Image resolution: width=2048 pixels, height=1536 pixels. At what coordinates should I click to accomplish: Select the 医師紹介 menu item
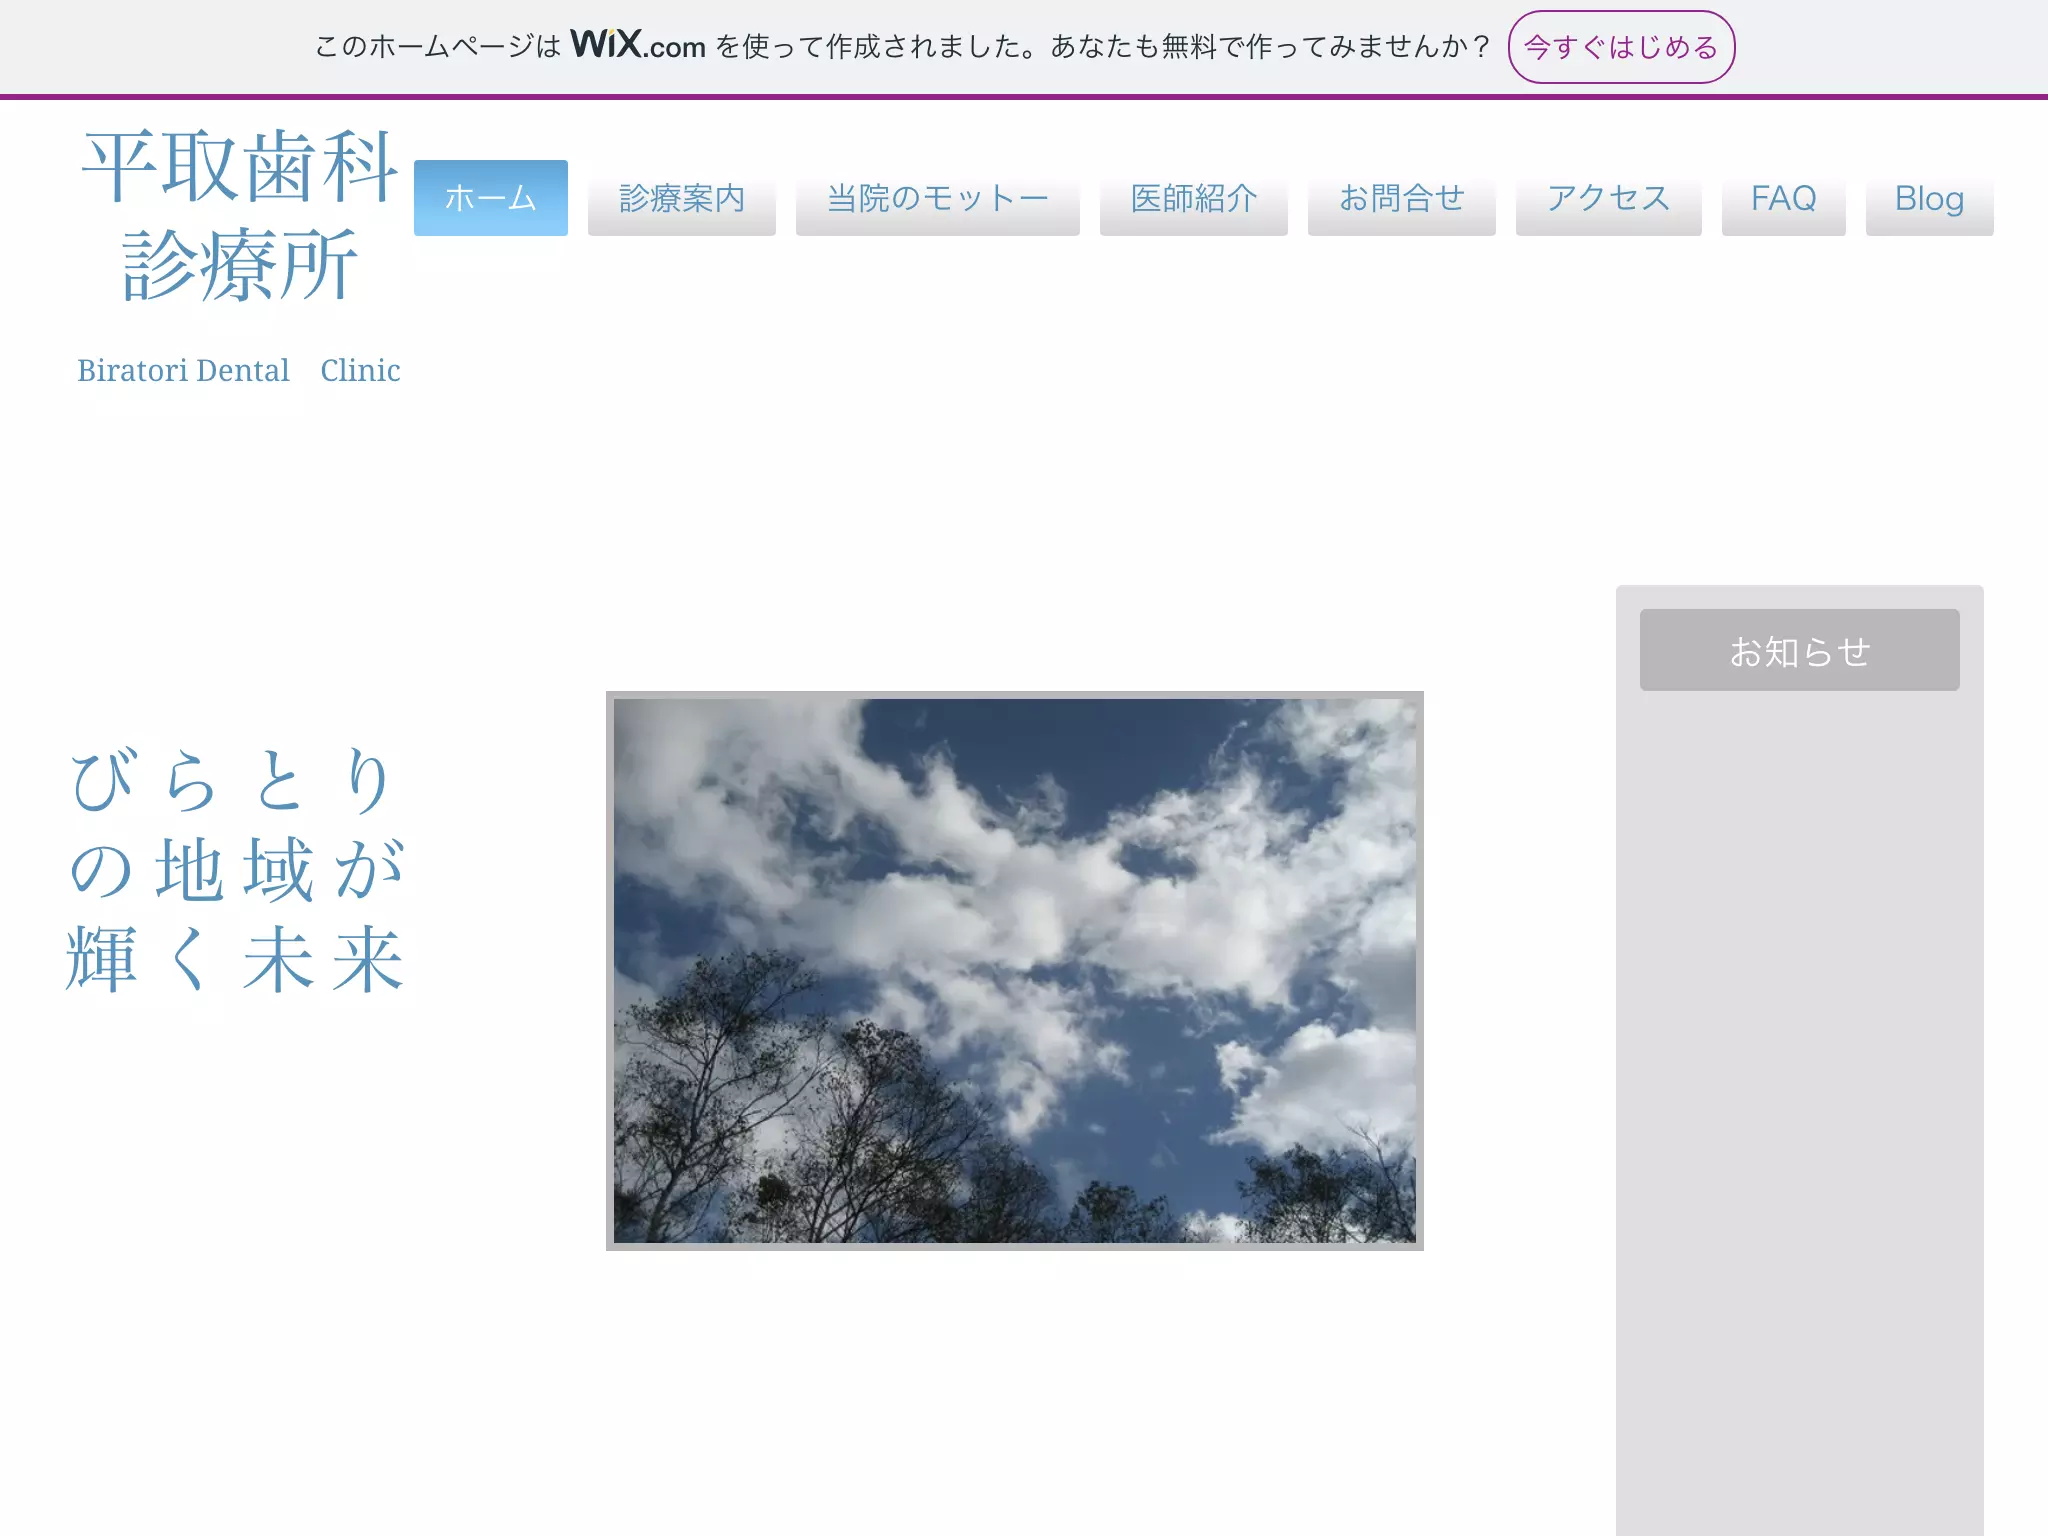pos(1194,198)
